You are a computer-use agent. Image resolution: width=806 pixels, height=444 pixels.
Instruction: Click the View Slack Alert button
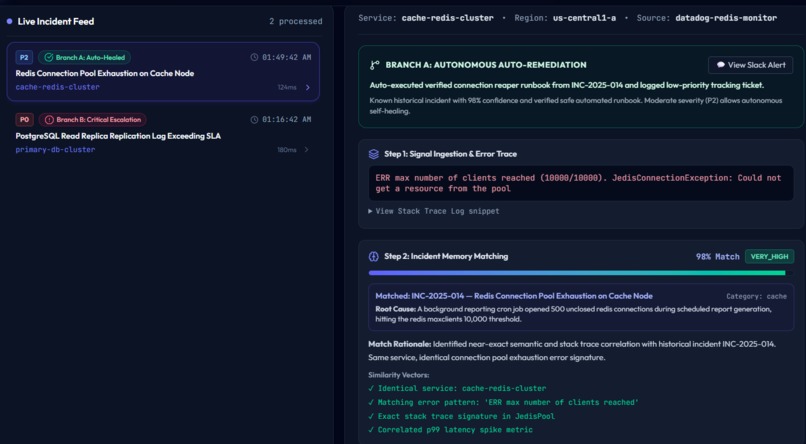coord(750,65)
